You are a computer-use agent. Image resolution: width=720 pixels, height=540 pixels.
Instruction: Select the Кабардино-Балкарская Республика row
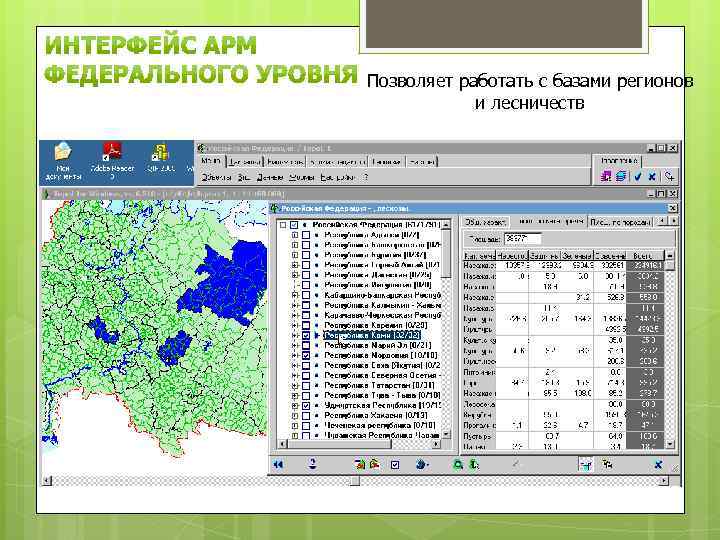pyautogui.click(x=382, y=295)
